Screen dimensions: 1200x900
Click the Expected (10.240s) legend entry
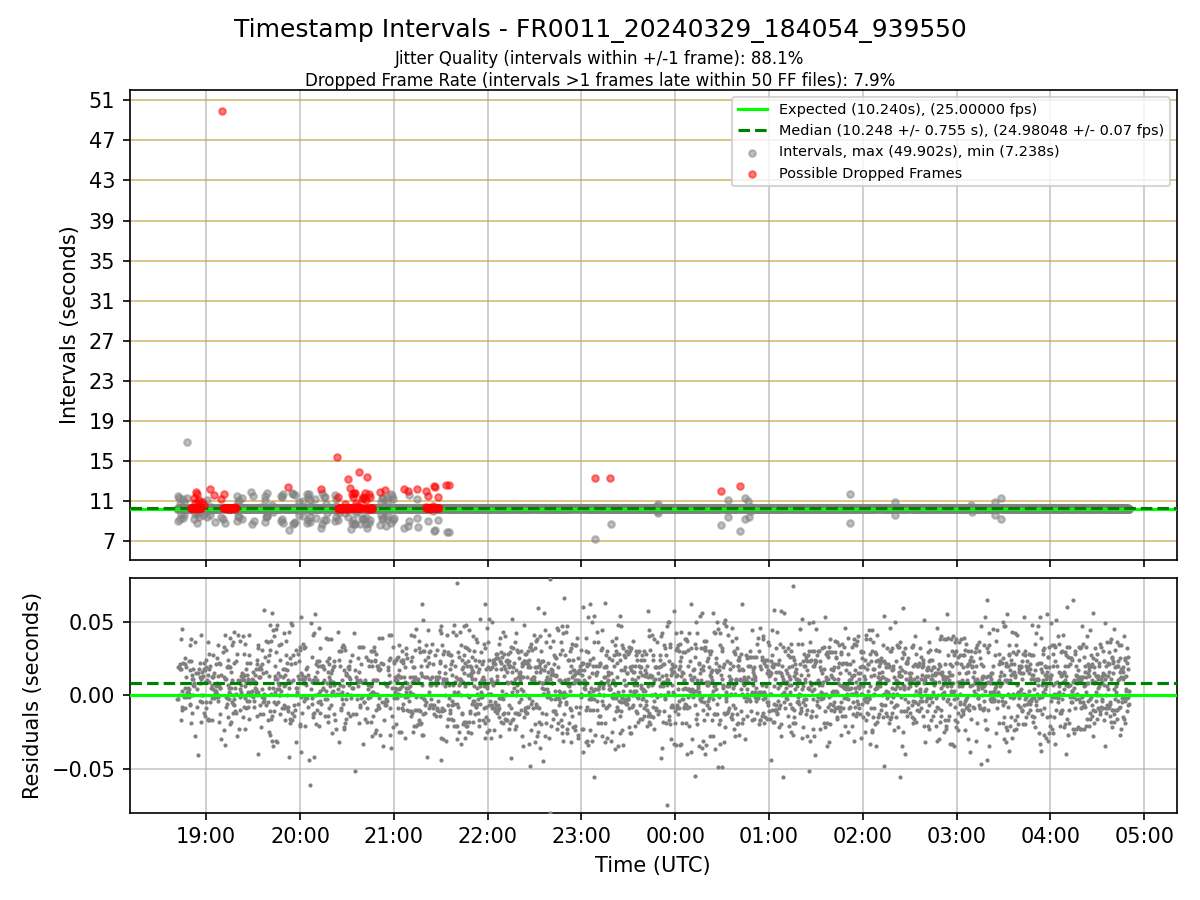click(907, 109)
